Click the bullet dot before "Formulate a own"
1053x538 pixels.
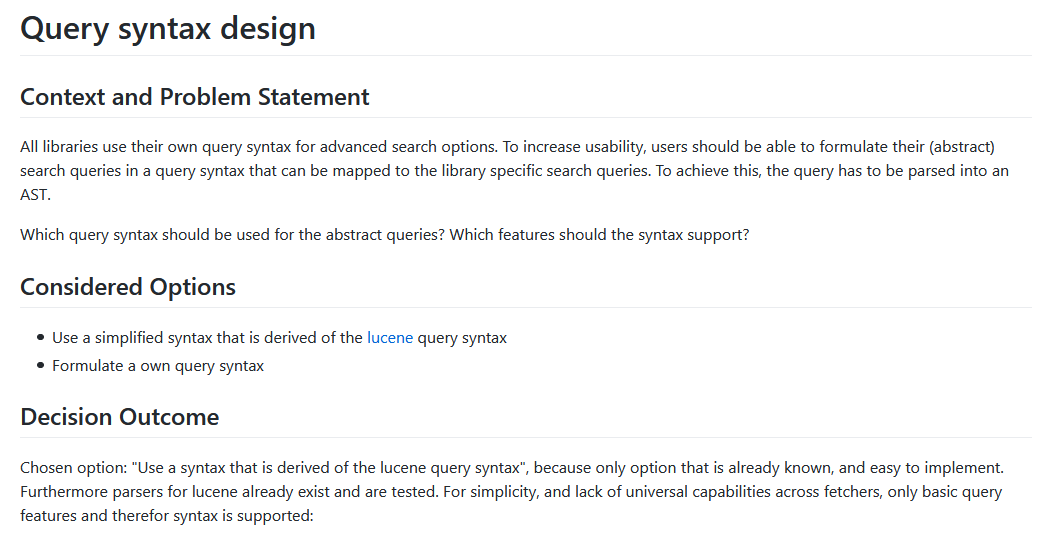click(41, 366)
